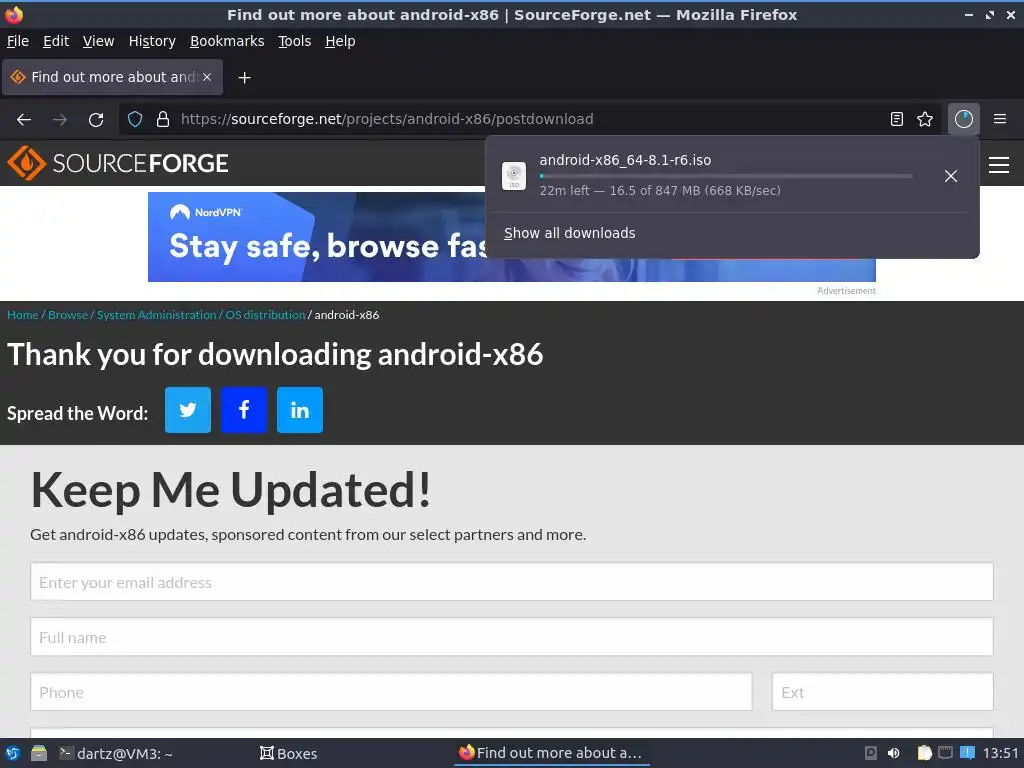The image size is (1024, 768).
Task: Open the Edit menu
Action: (56, 41)
